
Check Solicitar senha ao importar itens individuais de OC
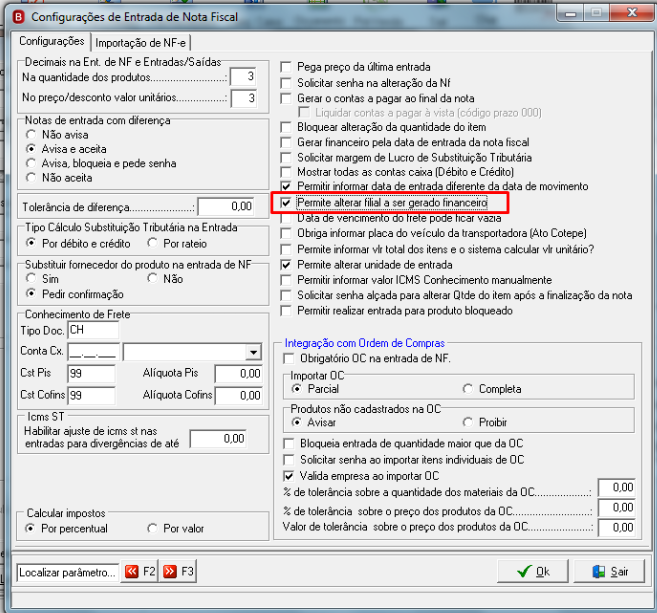point(289,460)
